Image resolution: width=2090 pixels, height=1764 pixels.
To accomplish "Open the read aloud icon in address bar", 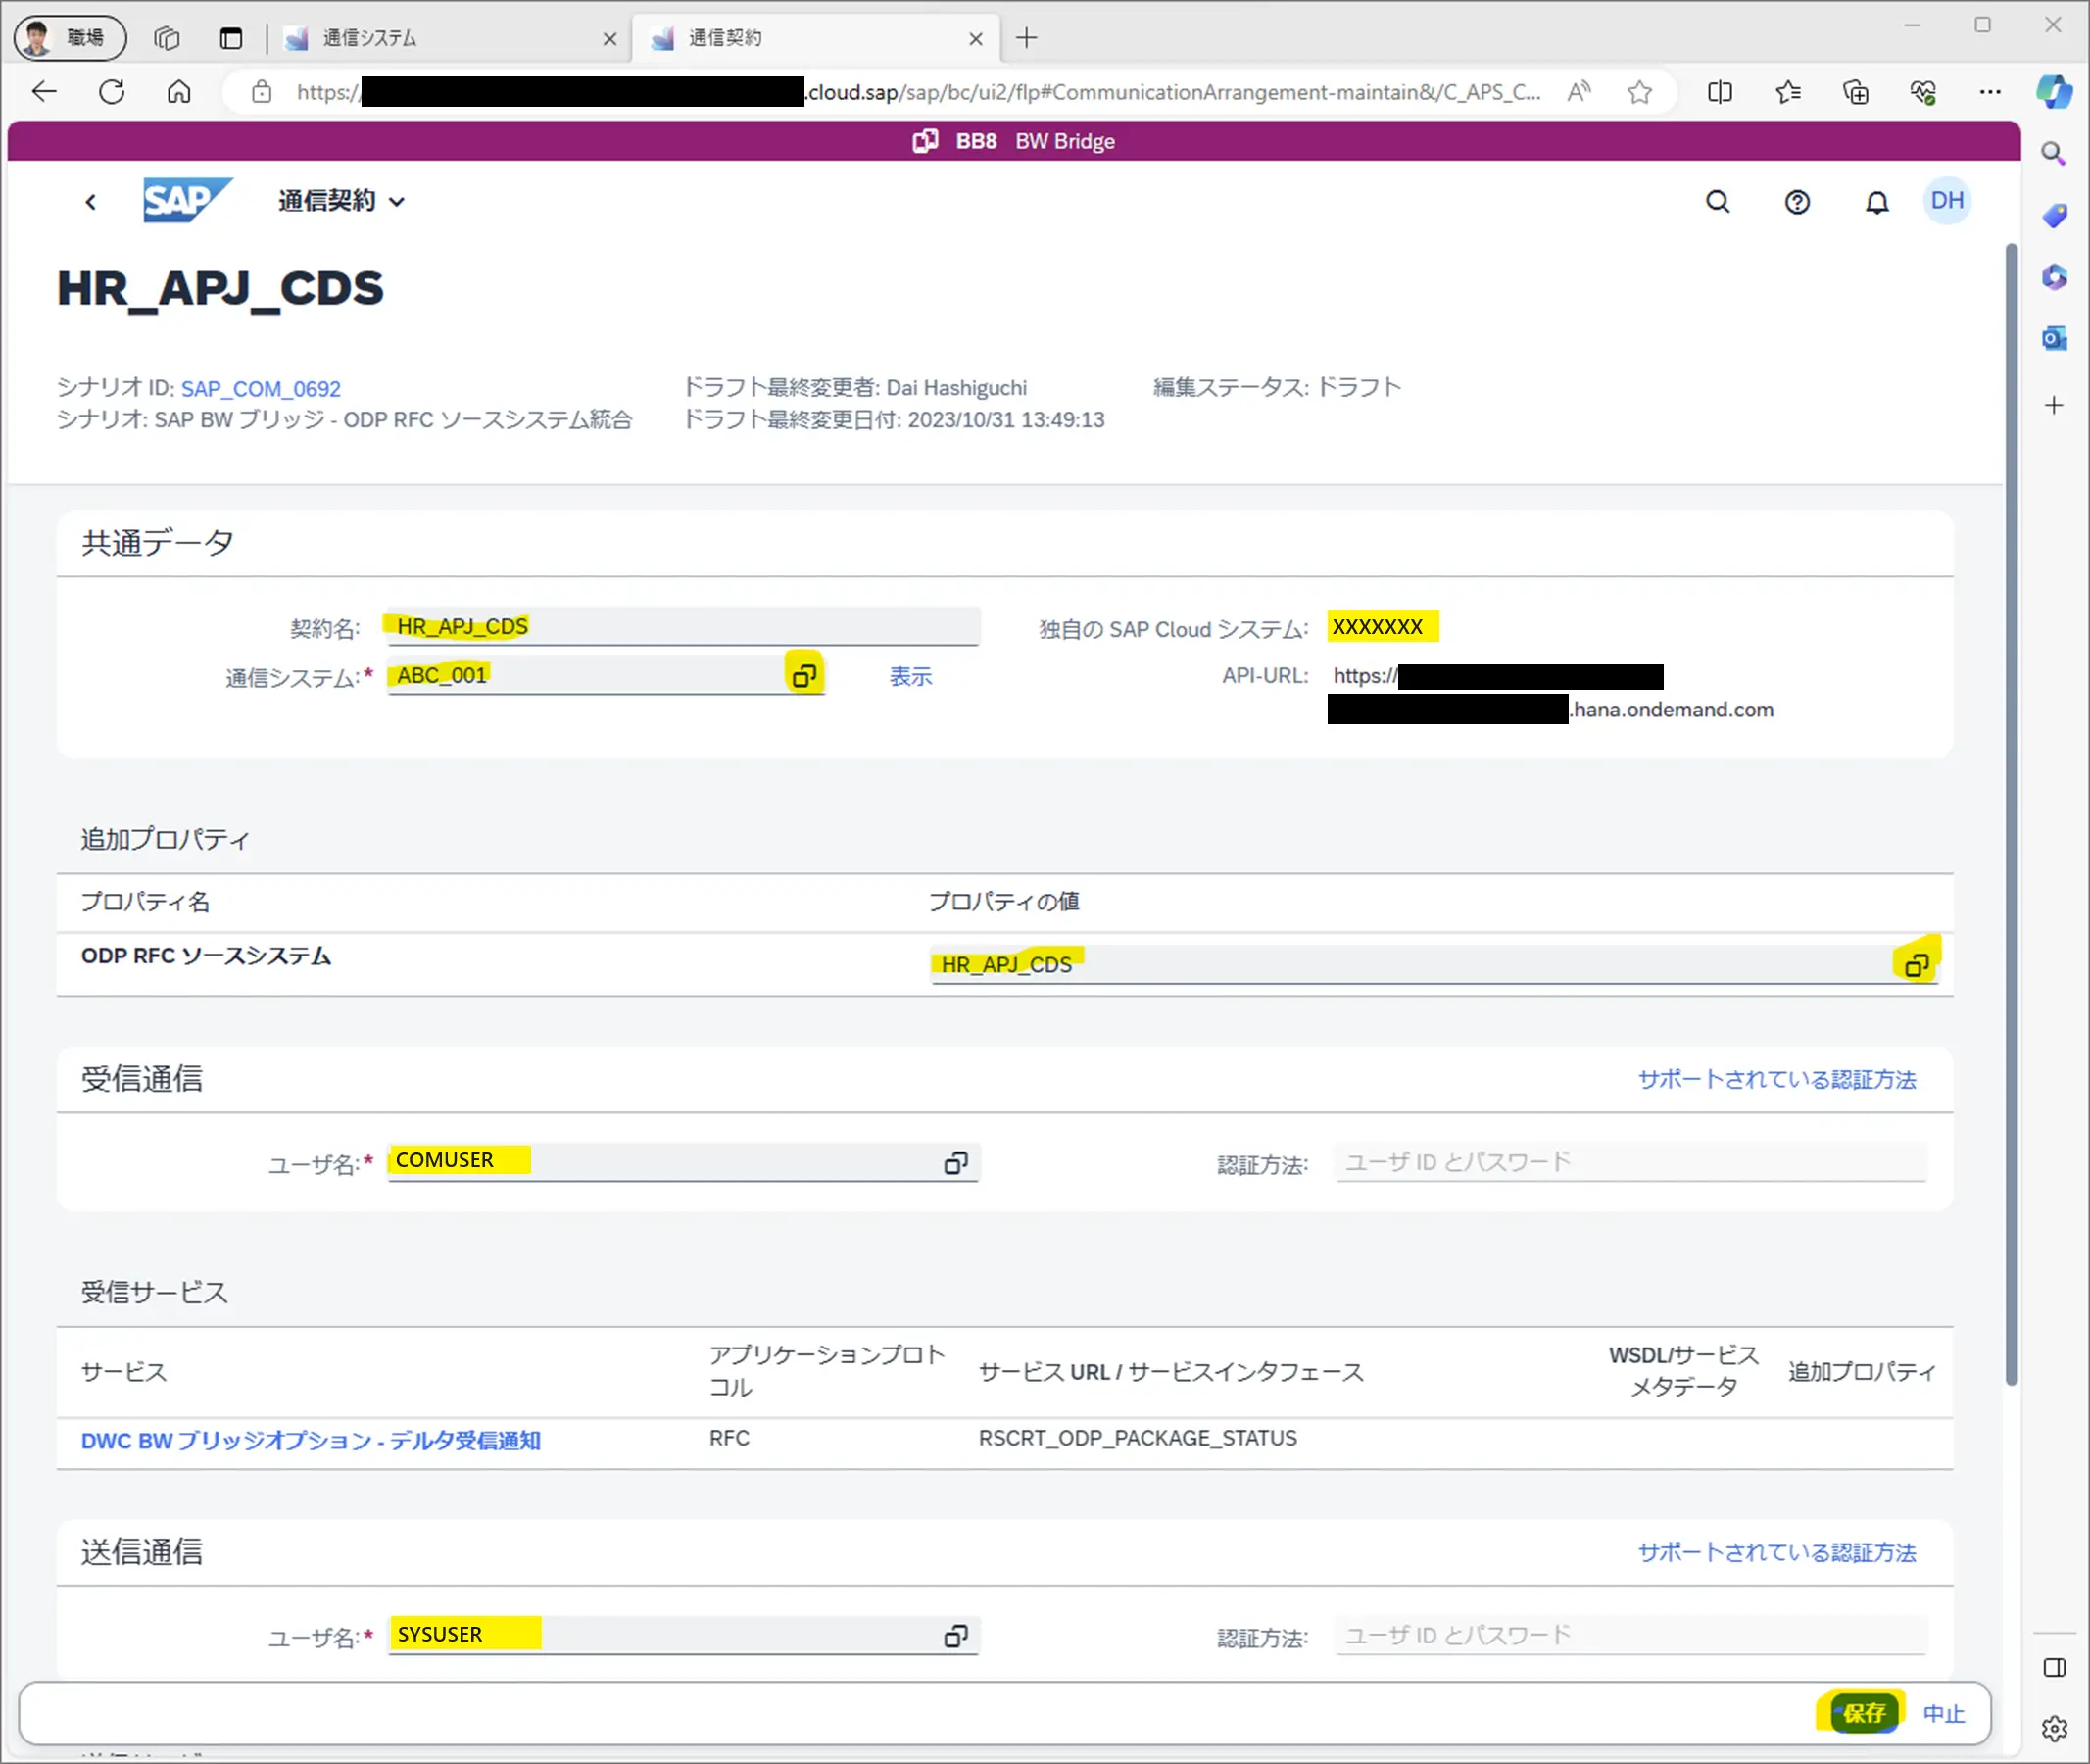I will tap(1579, 92).
